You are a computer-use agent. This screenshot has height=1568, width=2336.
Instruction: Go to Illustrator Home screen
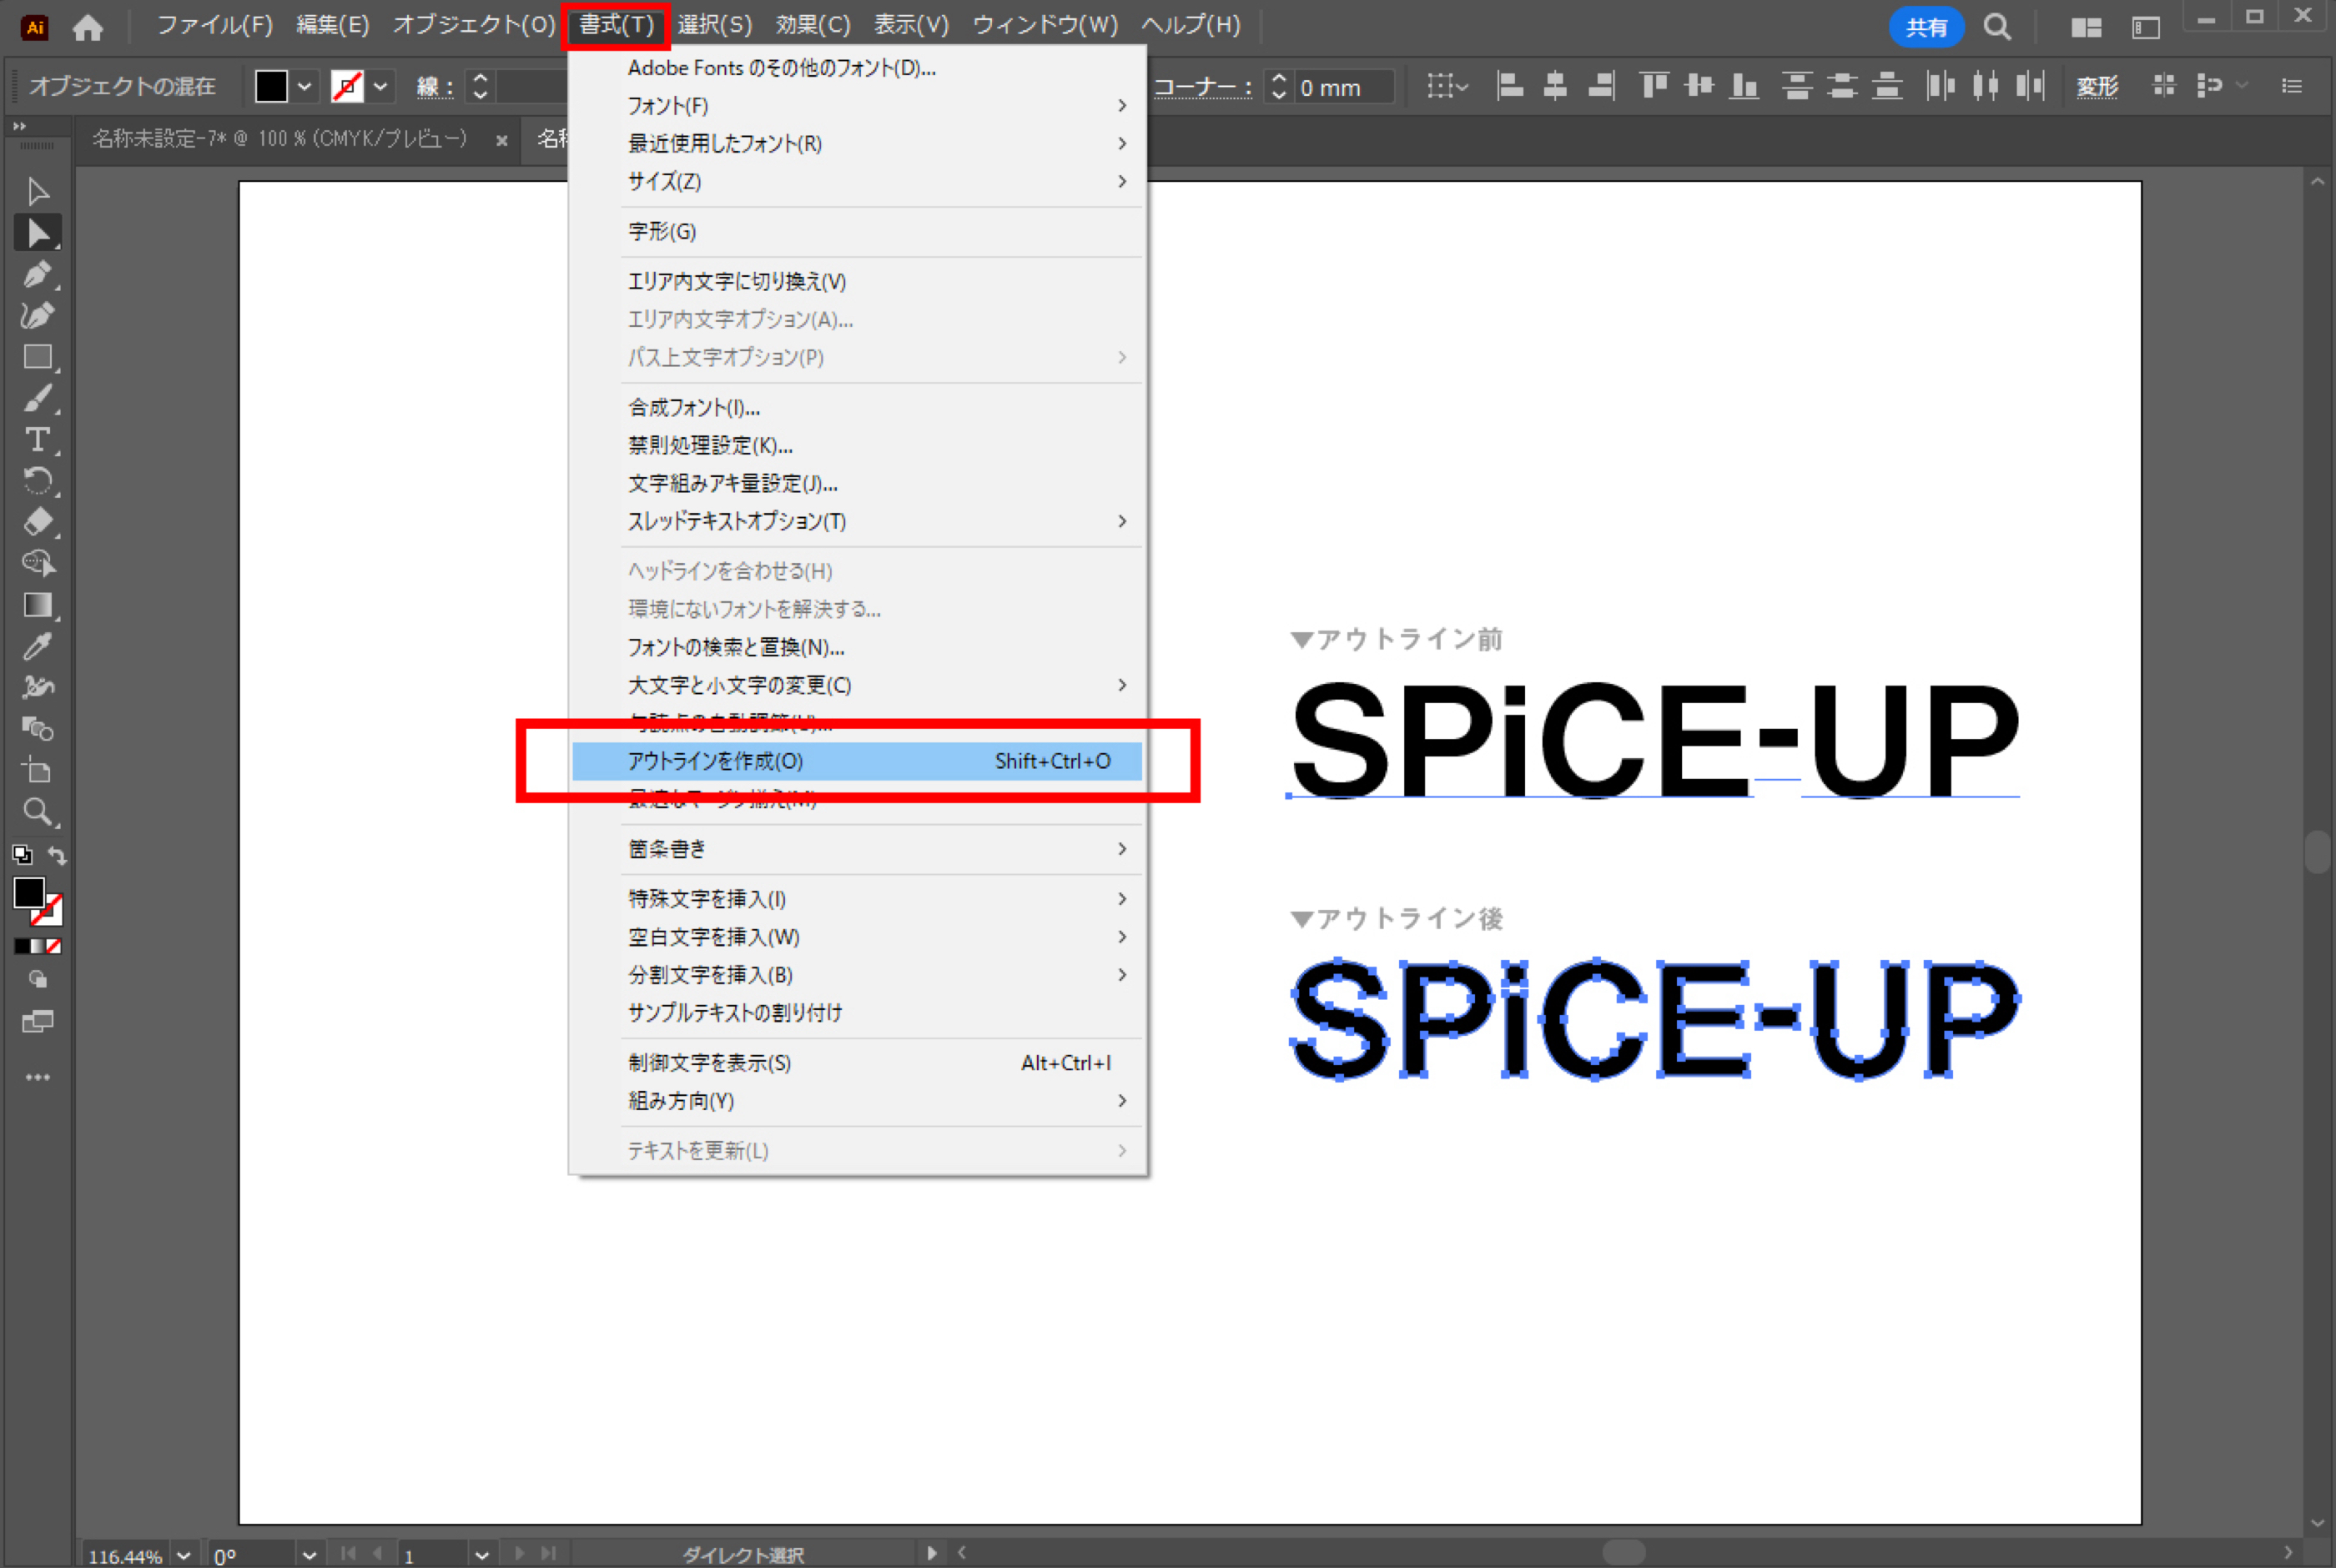coord(88,27)
